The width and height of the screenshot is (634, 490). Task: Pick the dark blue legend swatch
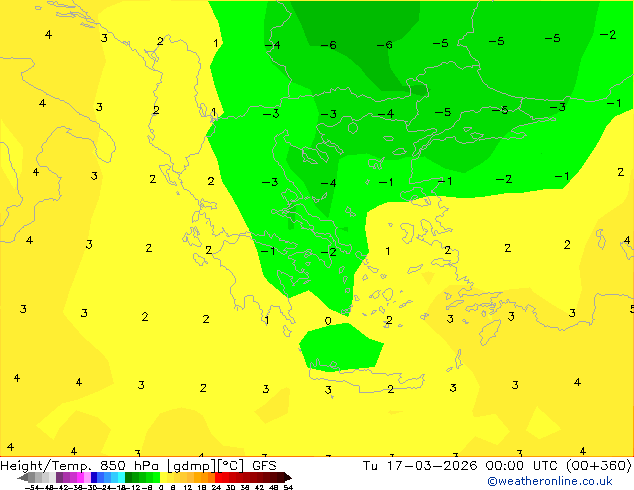[x=94, y=478]
